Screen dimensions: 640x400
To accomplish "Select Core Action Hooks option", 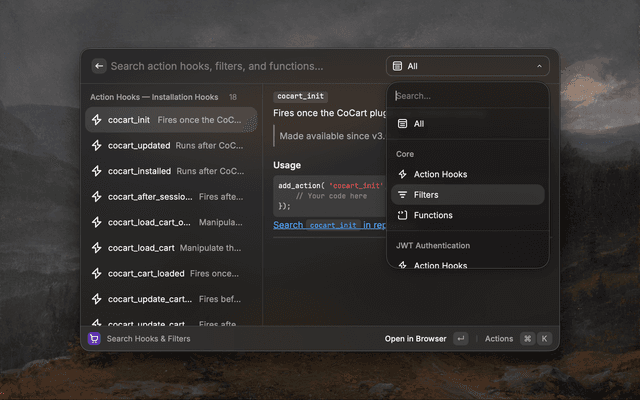I will 467,174.
